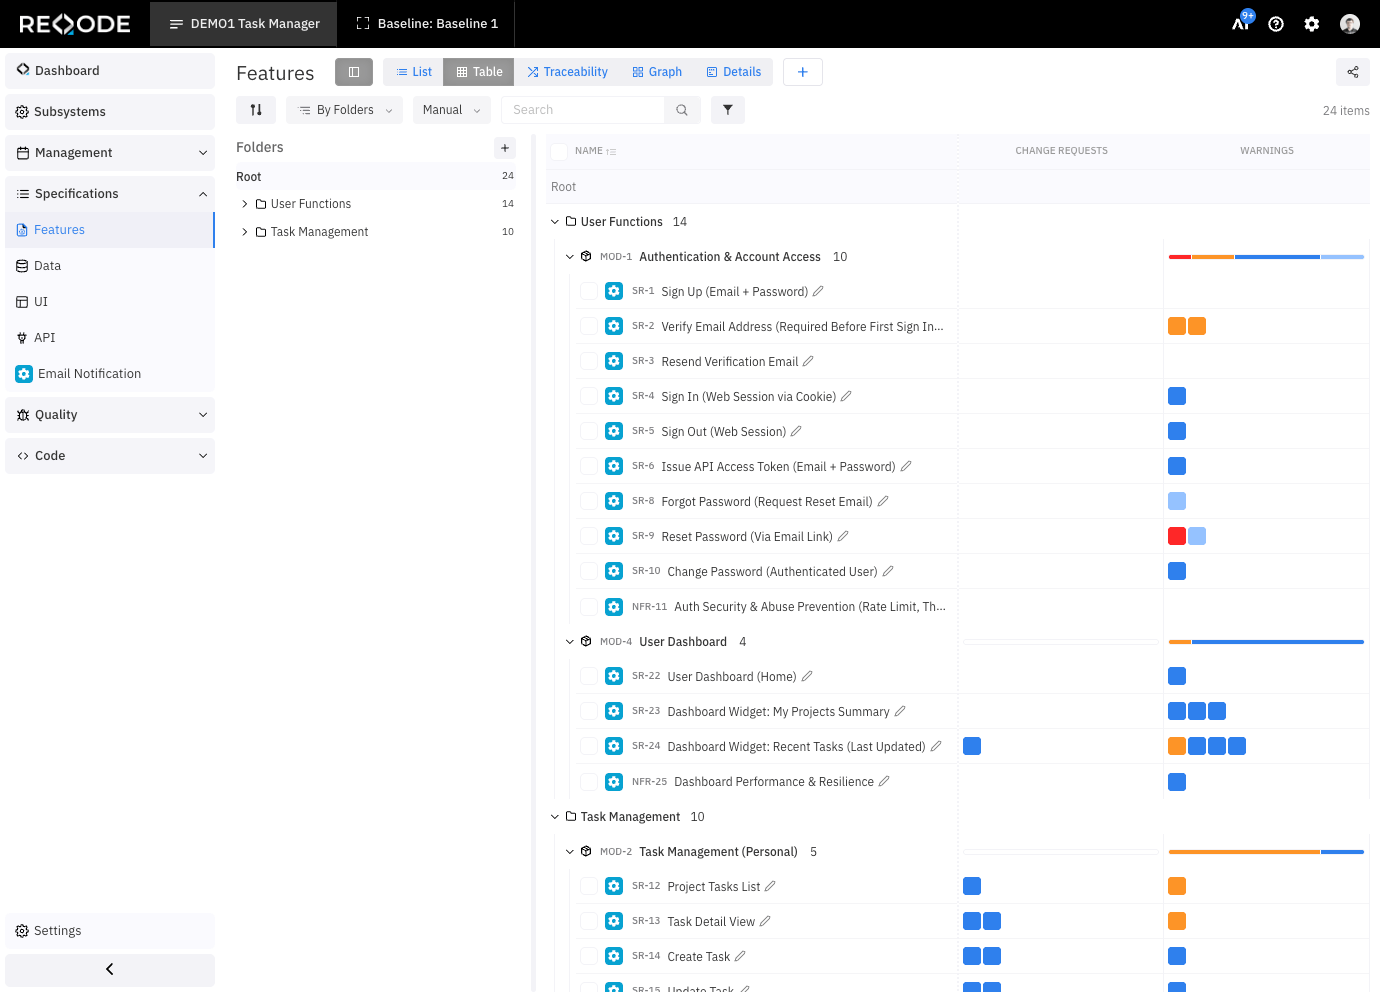Add a new folder with plus icon
The width and height of the screenshot is (1380, 992).
coord(505,148)
